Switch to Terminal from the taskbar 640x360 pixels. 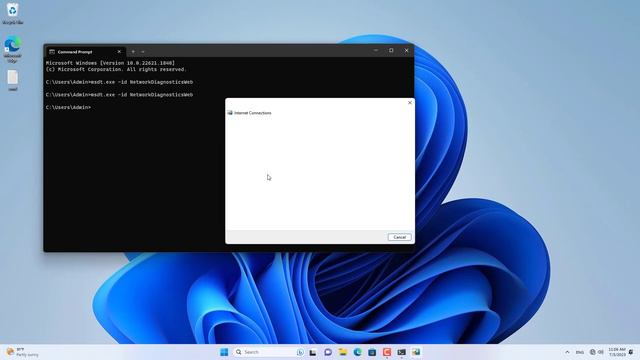[x=402, y=352]
